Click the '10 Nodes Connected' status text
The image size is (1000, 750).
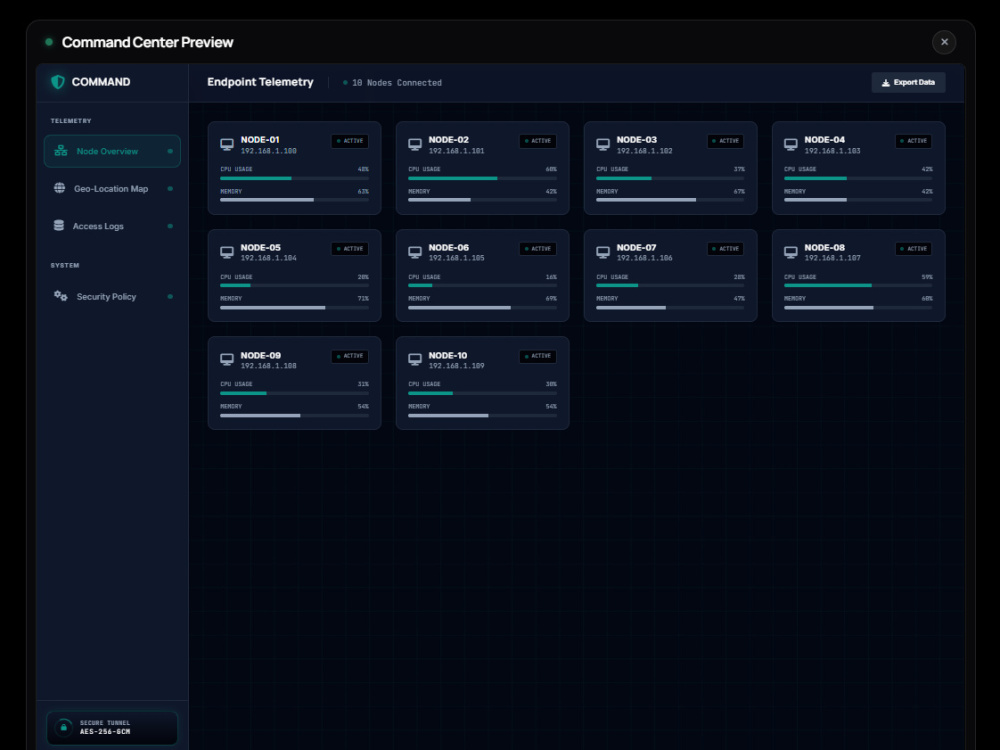tap(397, 83)
